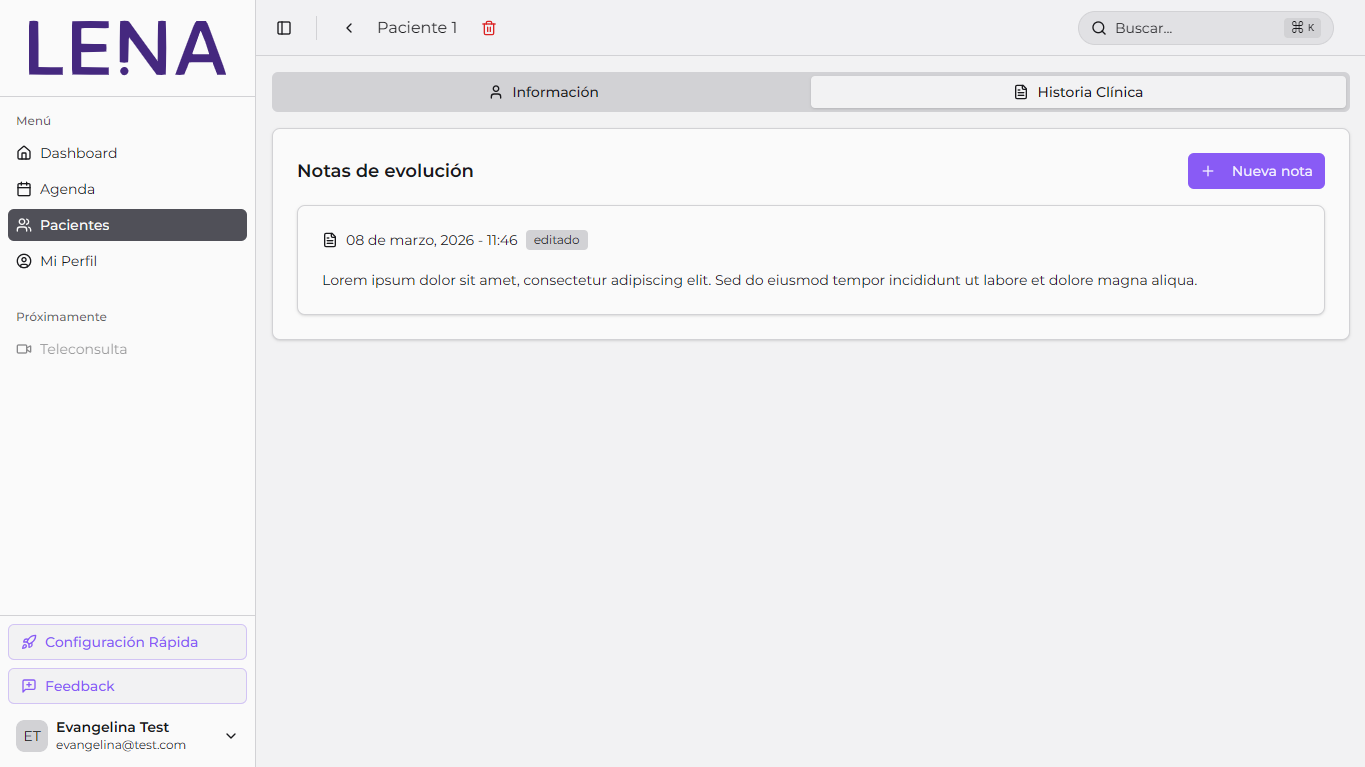Focus the Buscar search field
Viewport: 1365px width, 767px height.
pyautogui.click(x=1205, y=28)
